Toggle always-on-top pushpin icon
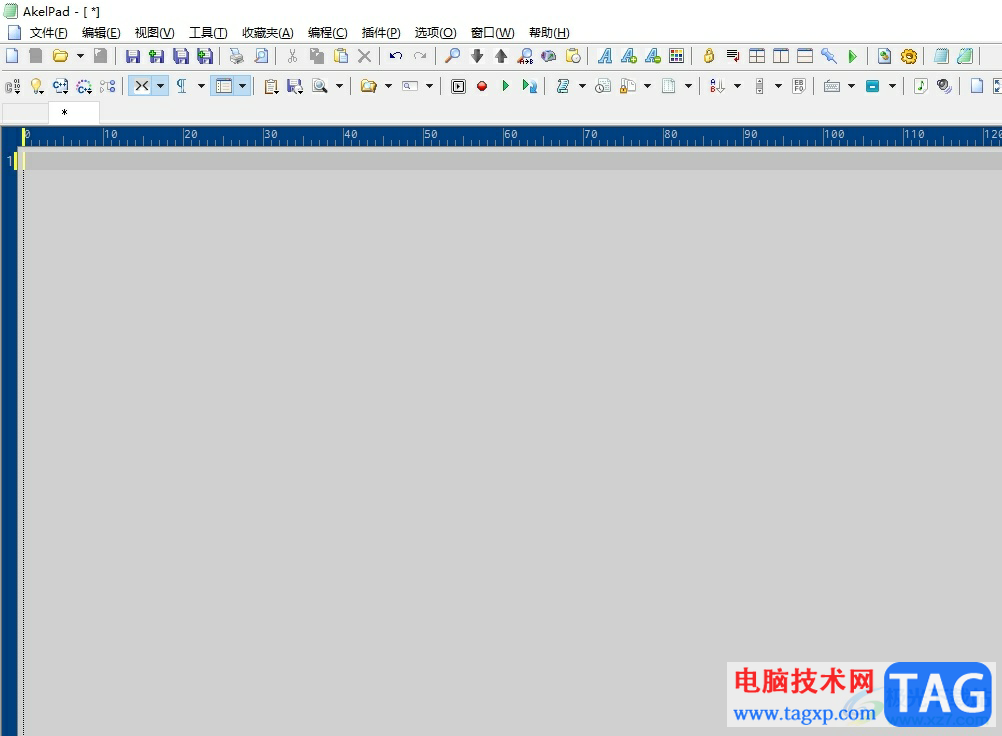 pos(829,56)
